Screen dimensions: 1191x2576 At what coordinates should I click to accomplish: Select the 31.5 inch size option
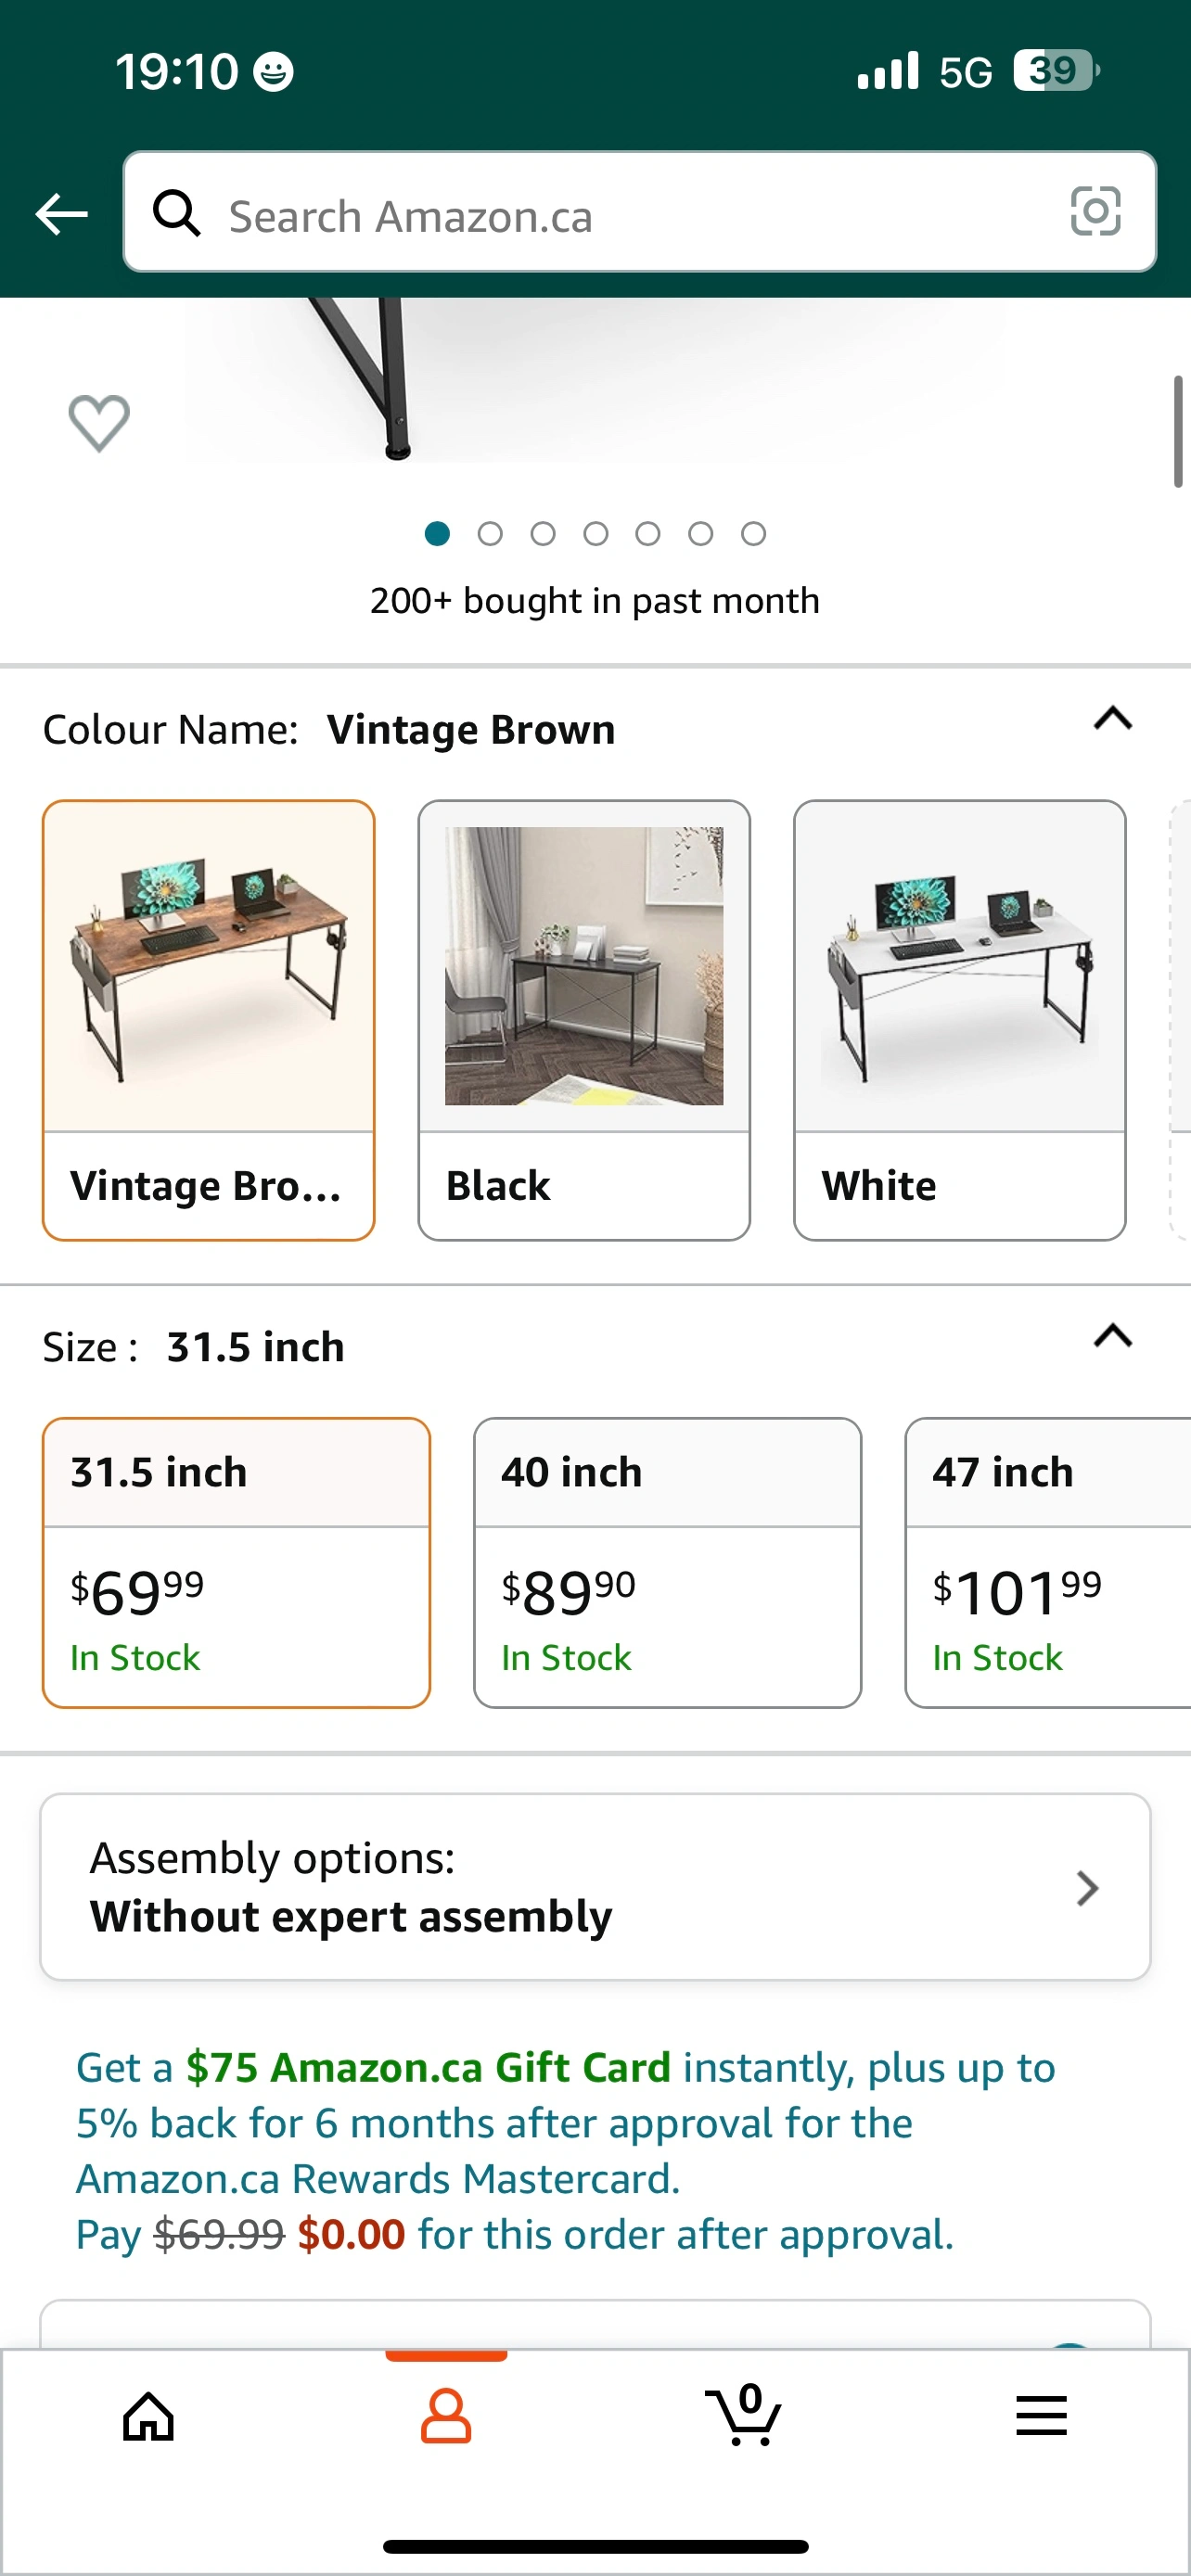pyautogui.click(x=236, y=1562)
